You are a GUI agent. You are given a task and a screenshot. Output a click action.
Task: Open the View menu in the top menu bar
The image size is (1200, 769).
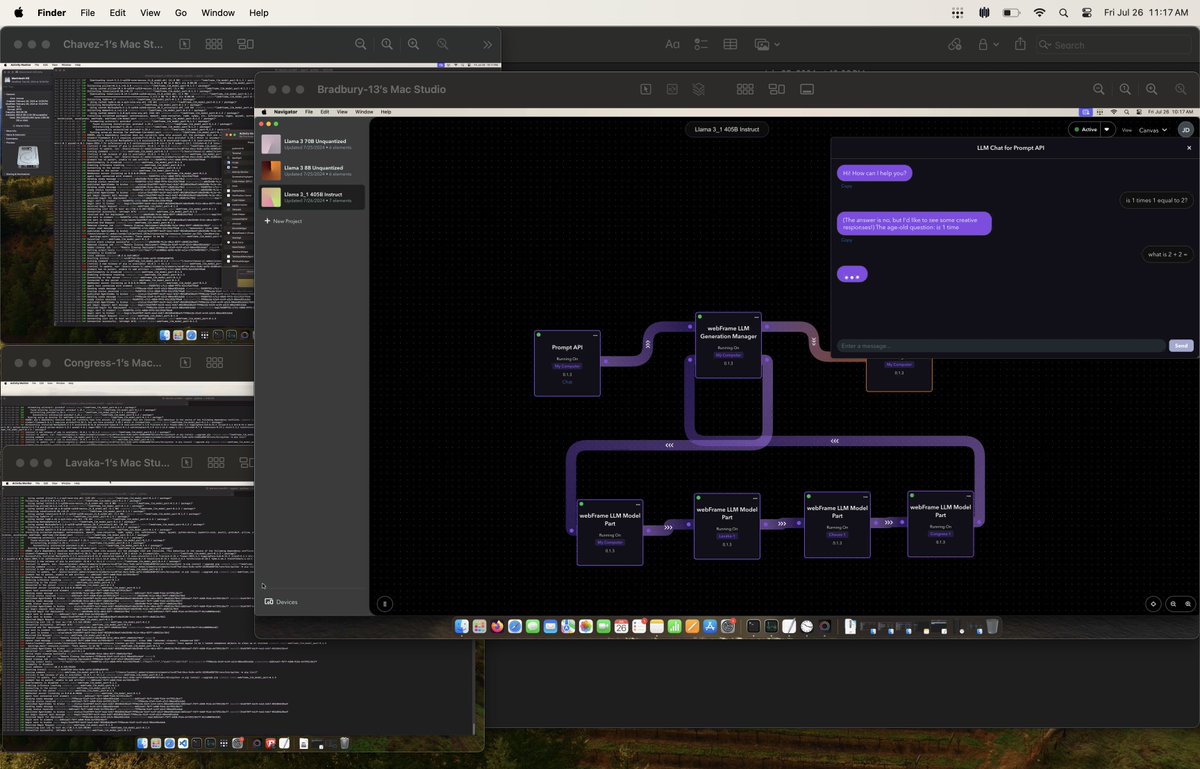click(x=150, y=13)
